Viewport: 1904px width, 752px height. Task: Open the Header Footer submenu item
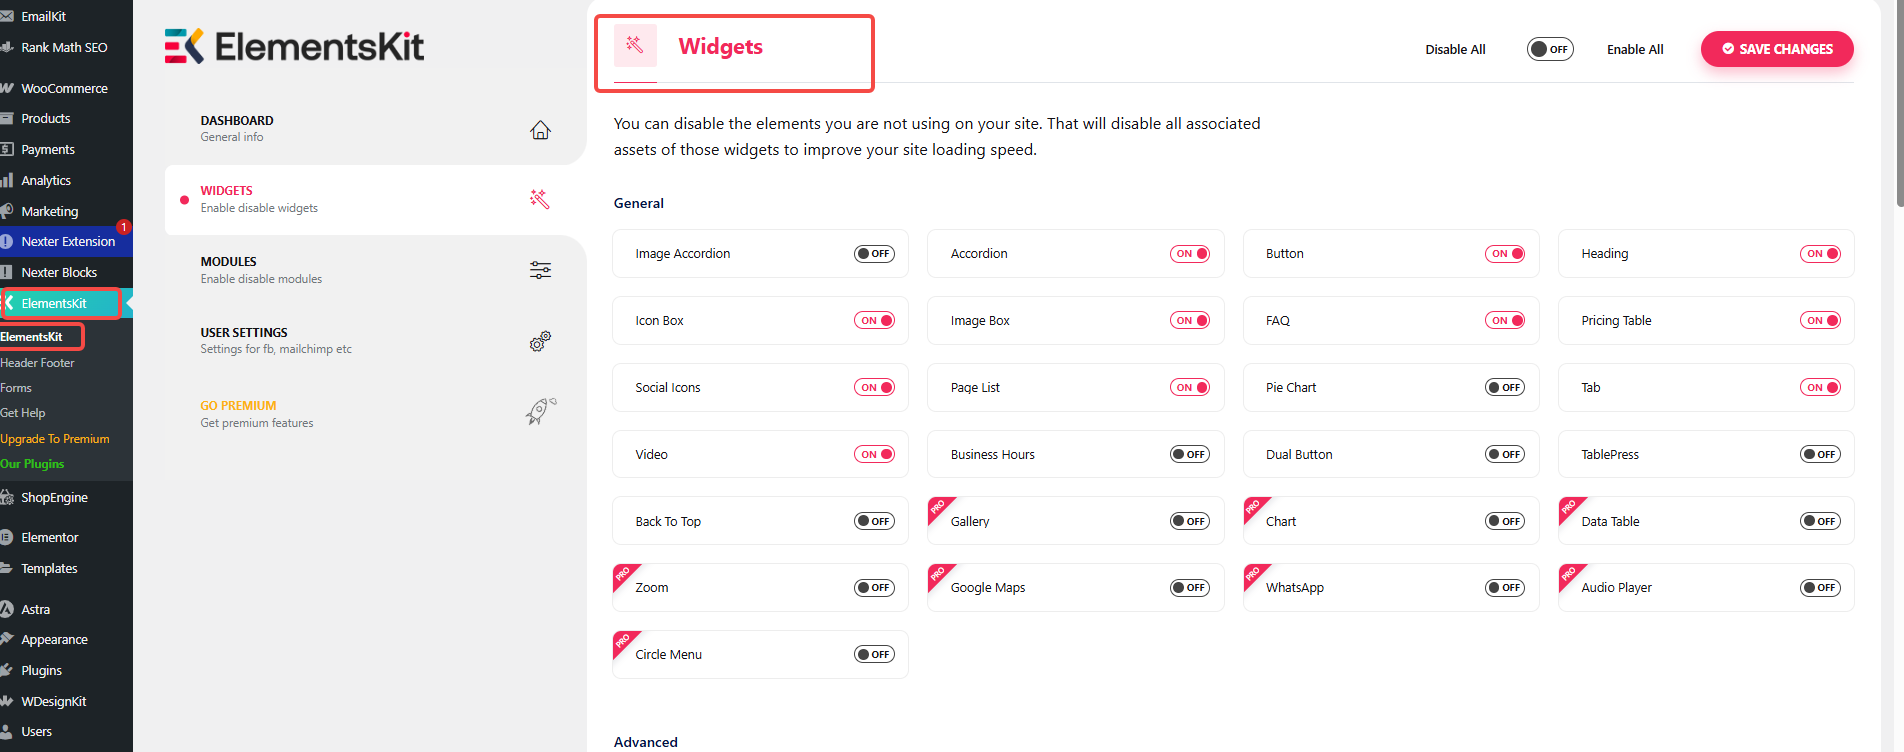pyautogui.click(x=38, y=363)
